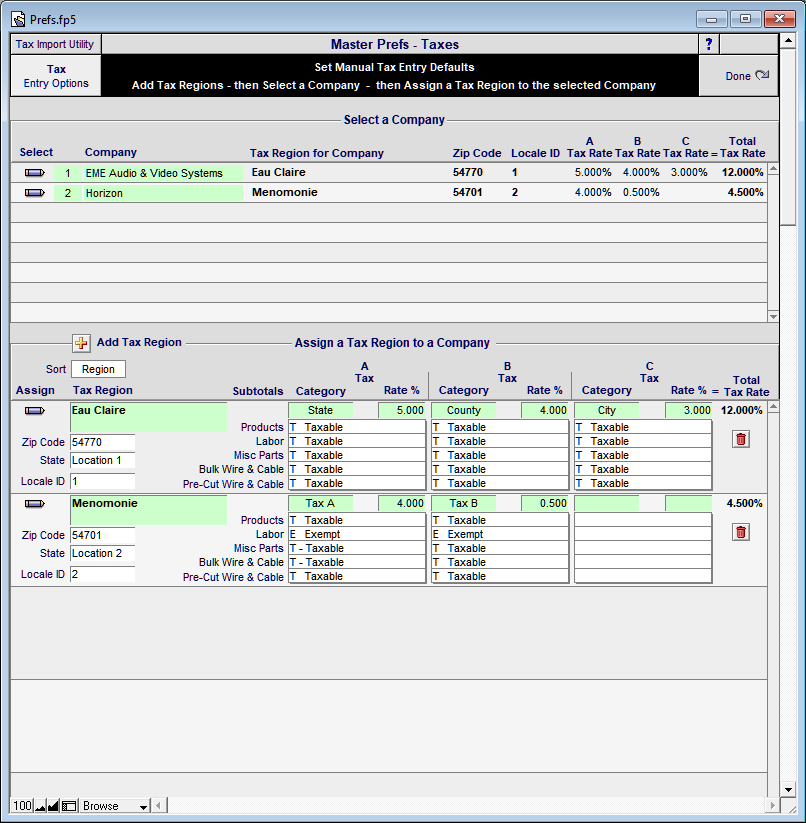Open Menomonie Labor Exempt dropdown under A Tax
Viewport: 806px width, 823px height.
(x=357, y=534)
